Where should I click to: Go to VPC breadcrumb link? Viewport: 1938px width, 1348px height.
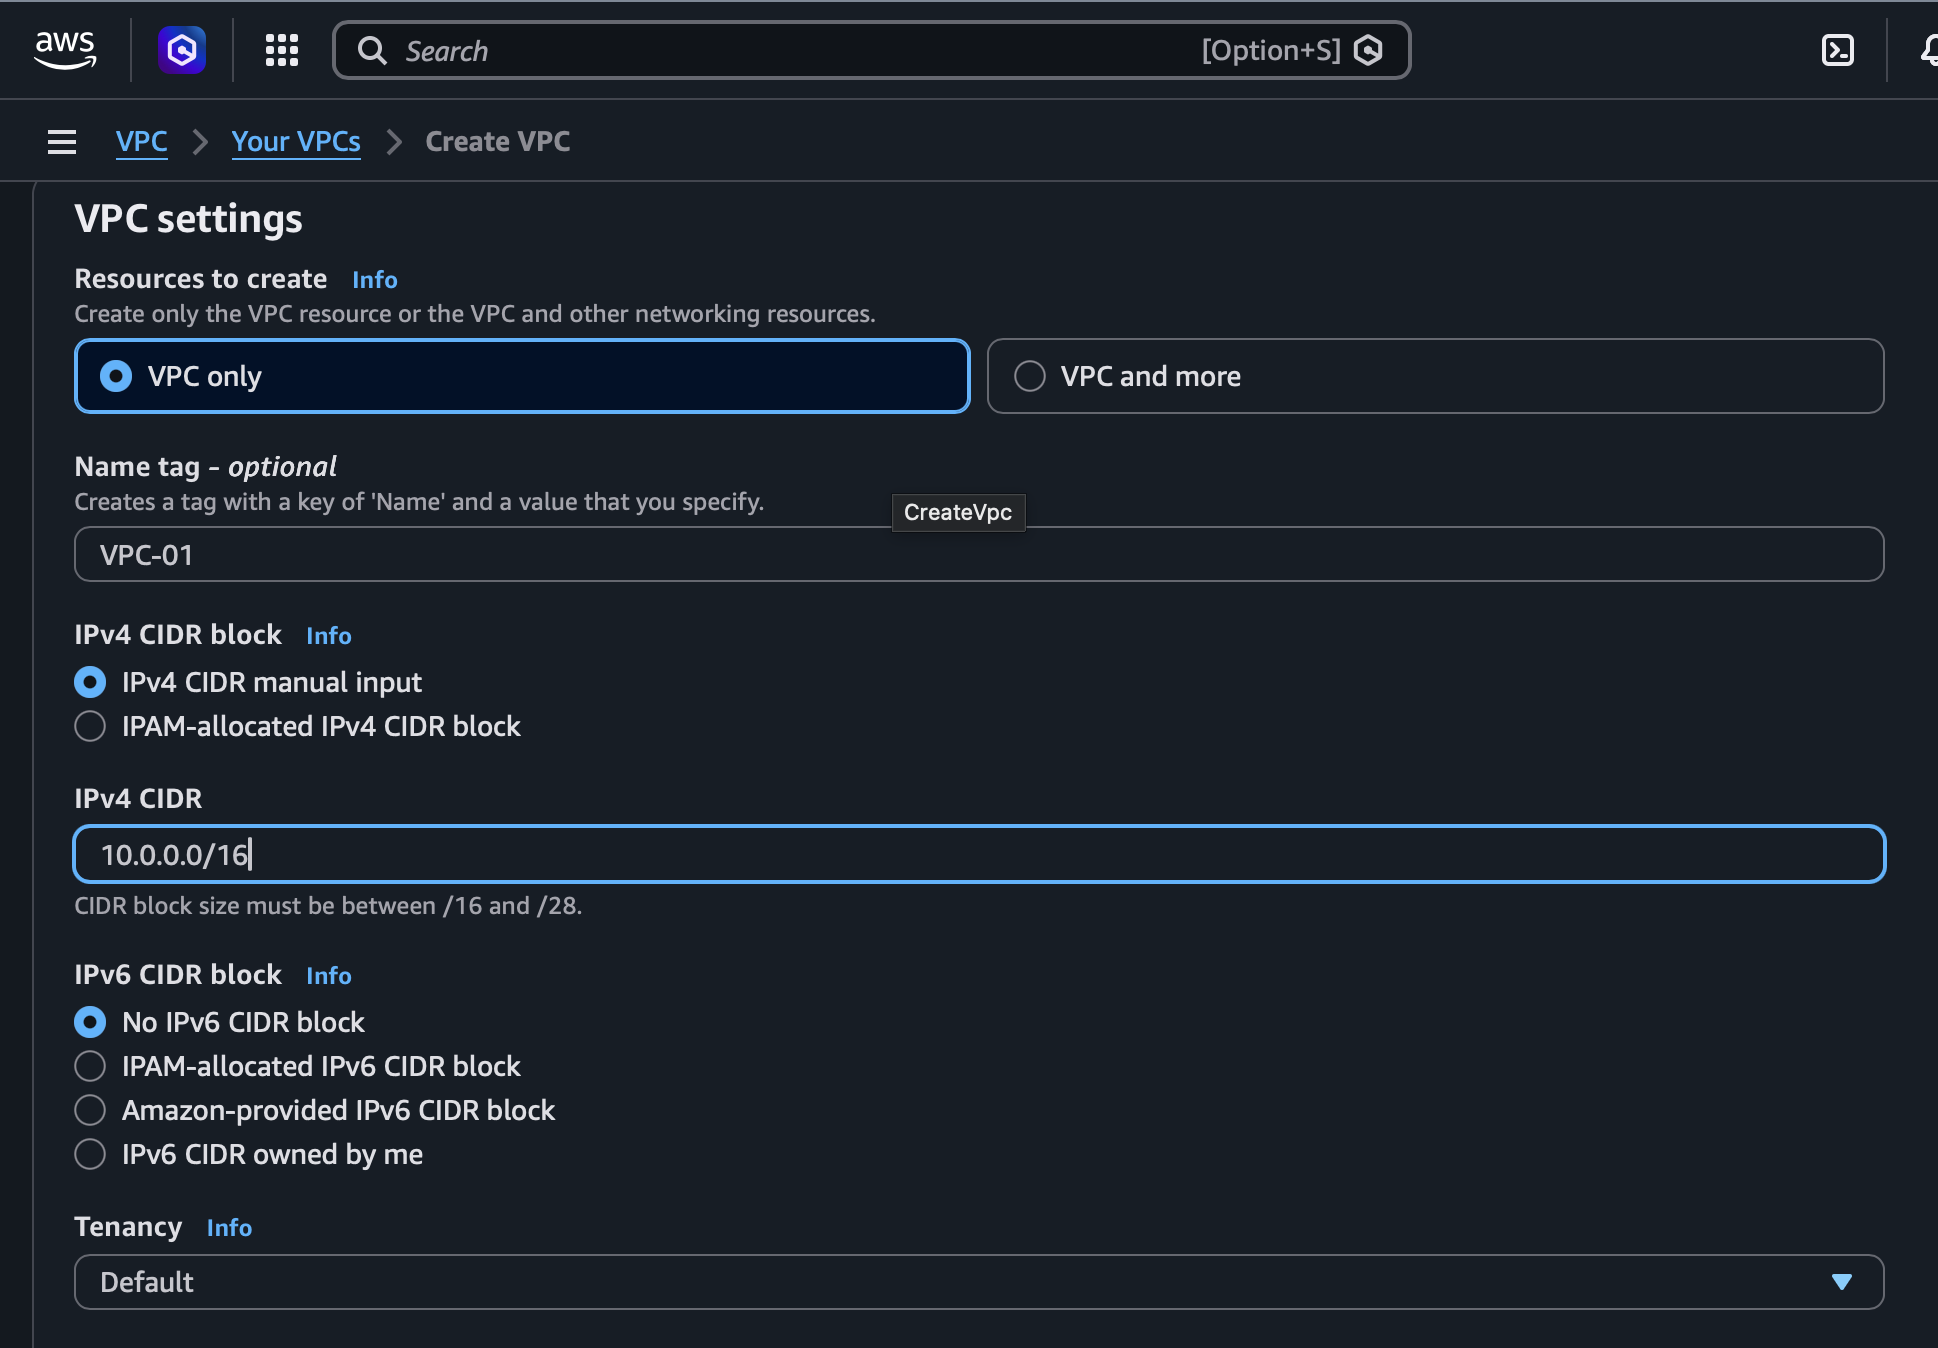(141, 142)
